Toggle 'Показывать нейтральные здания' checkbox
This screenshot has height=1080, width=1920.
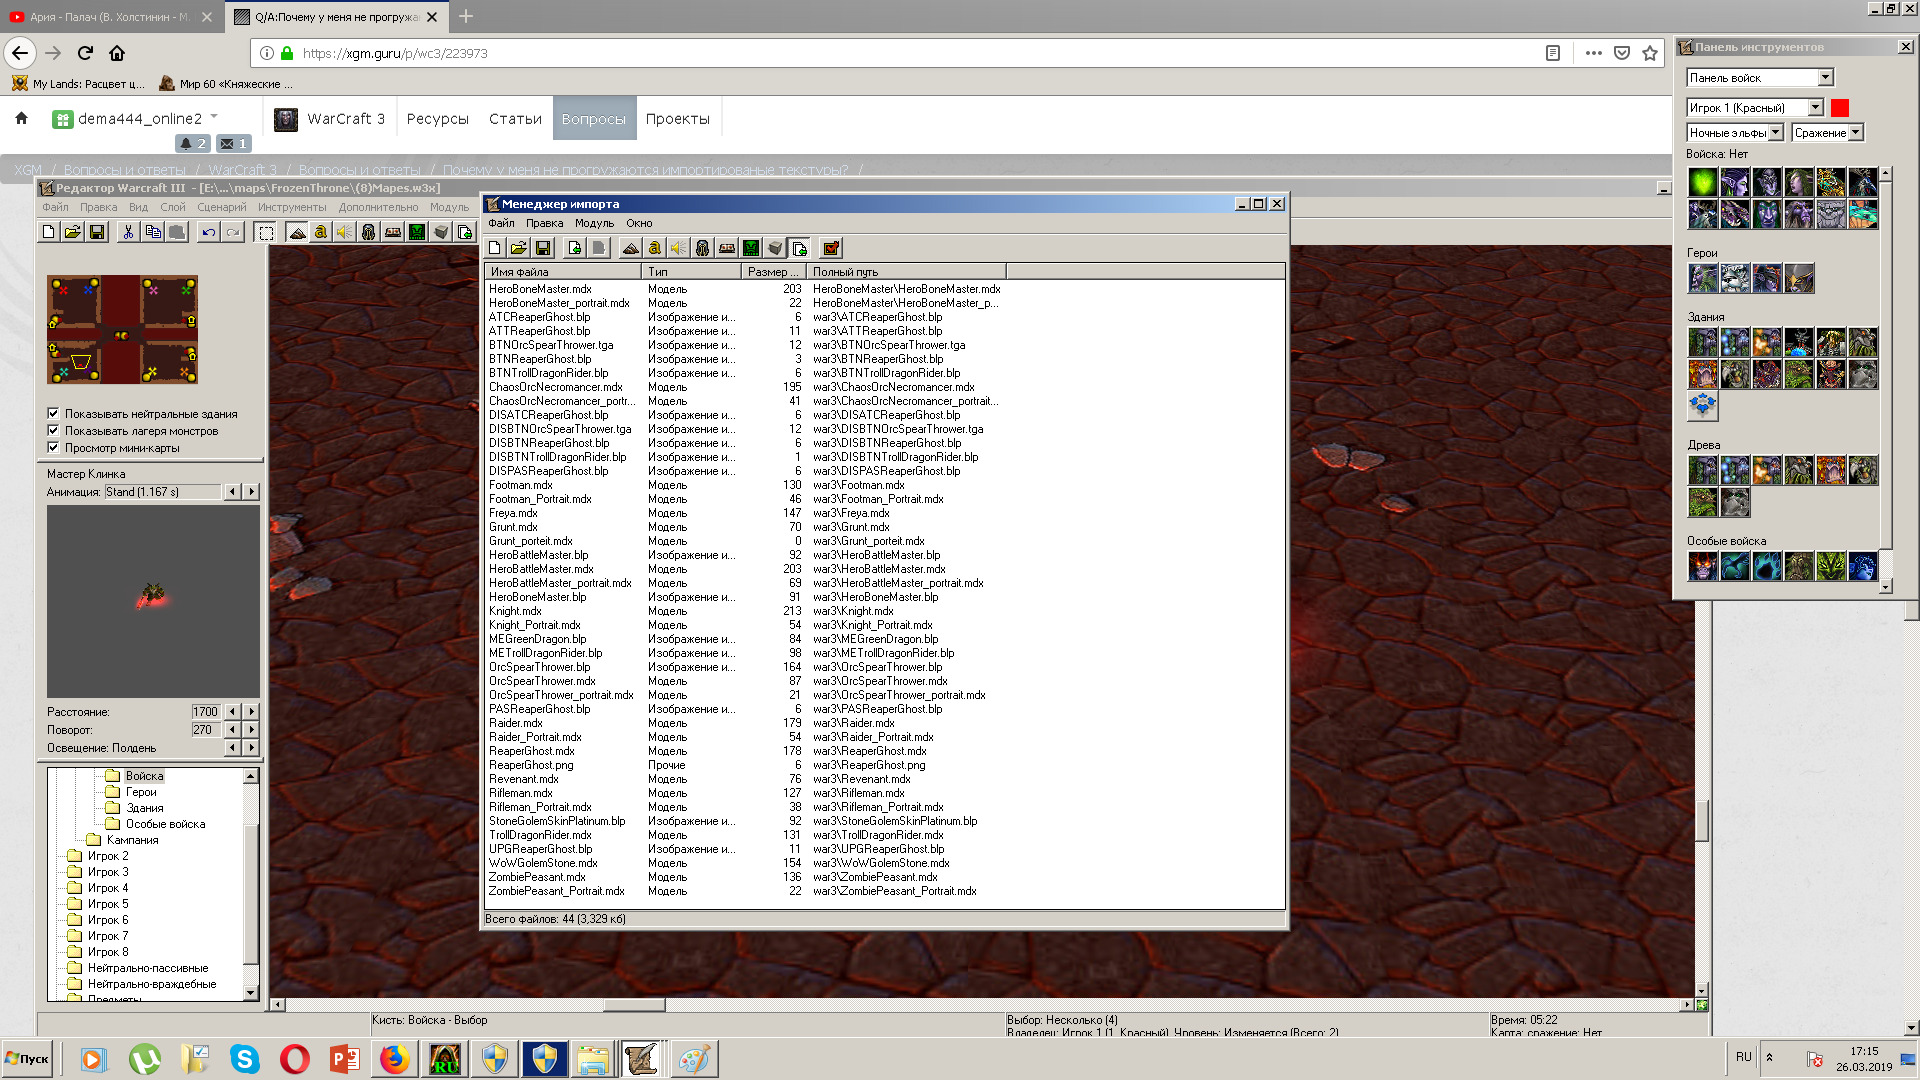click(x=53, y=413)
